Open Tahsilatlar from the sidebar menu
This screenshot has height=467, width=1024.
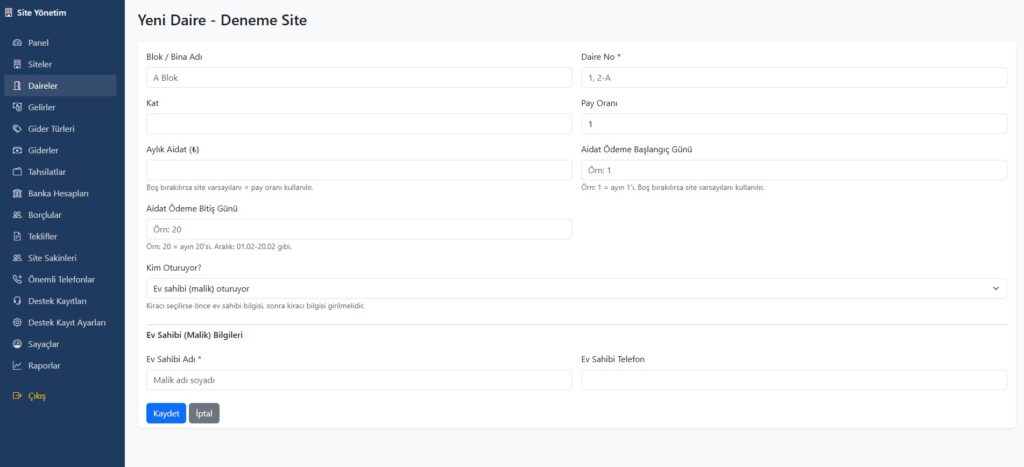(46, 172)
